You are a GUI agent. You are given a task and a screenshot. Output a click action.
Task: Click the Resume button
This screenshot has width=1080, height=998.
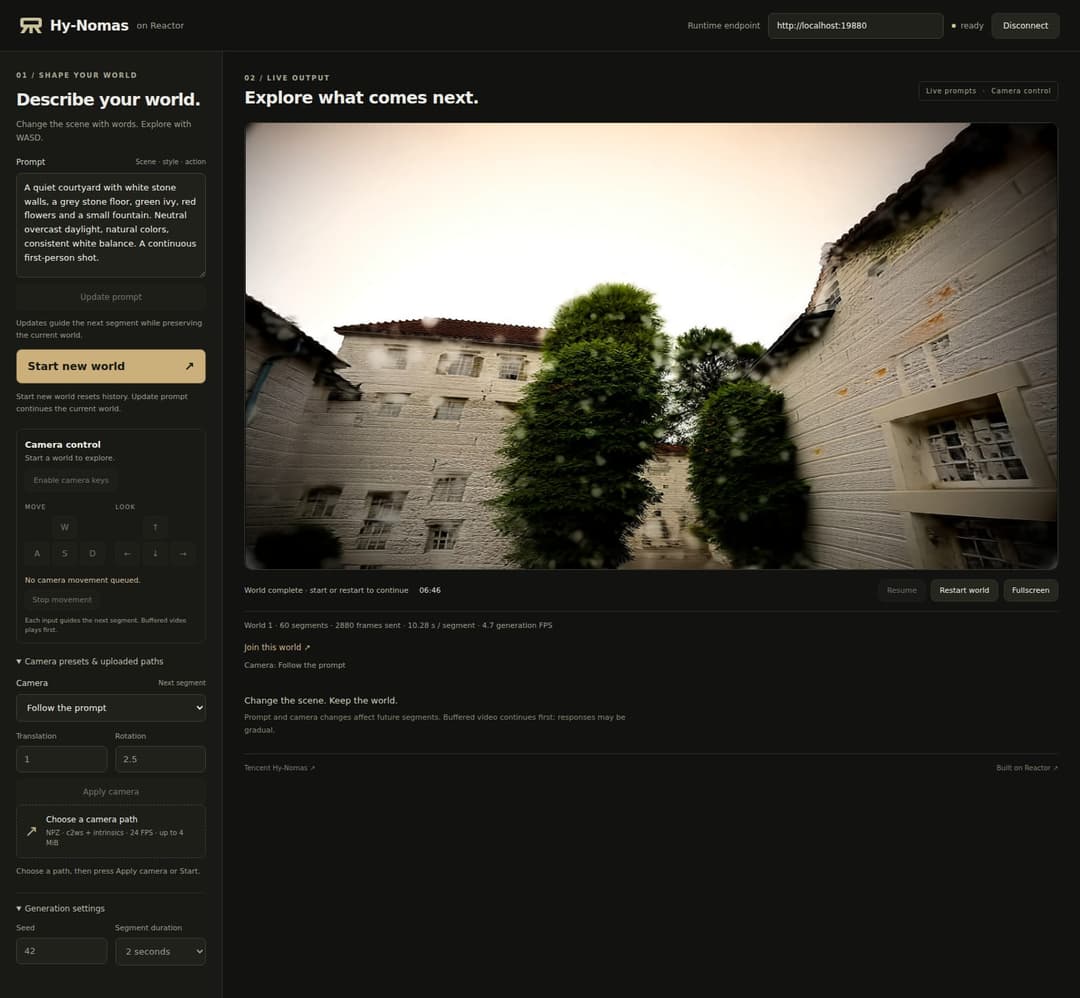(x=902, y=590)
